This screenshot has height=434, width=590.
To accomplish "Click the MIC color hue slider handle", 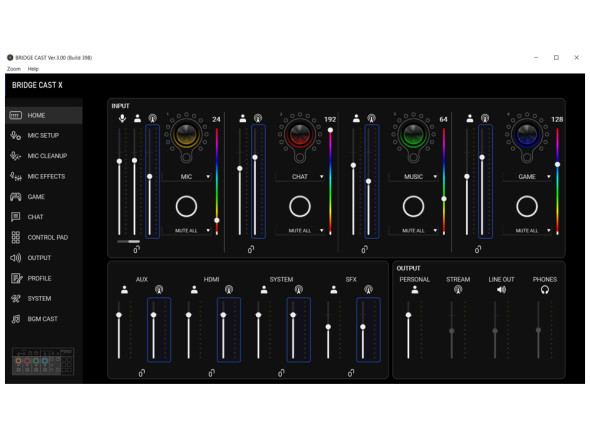I will 217,220.
